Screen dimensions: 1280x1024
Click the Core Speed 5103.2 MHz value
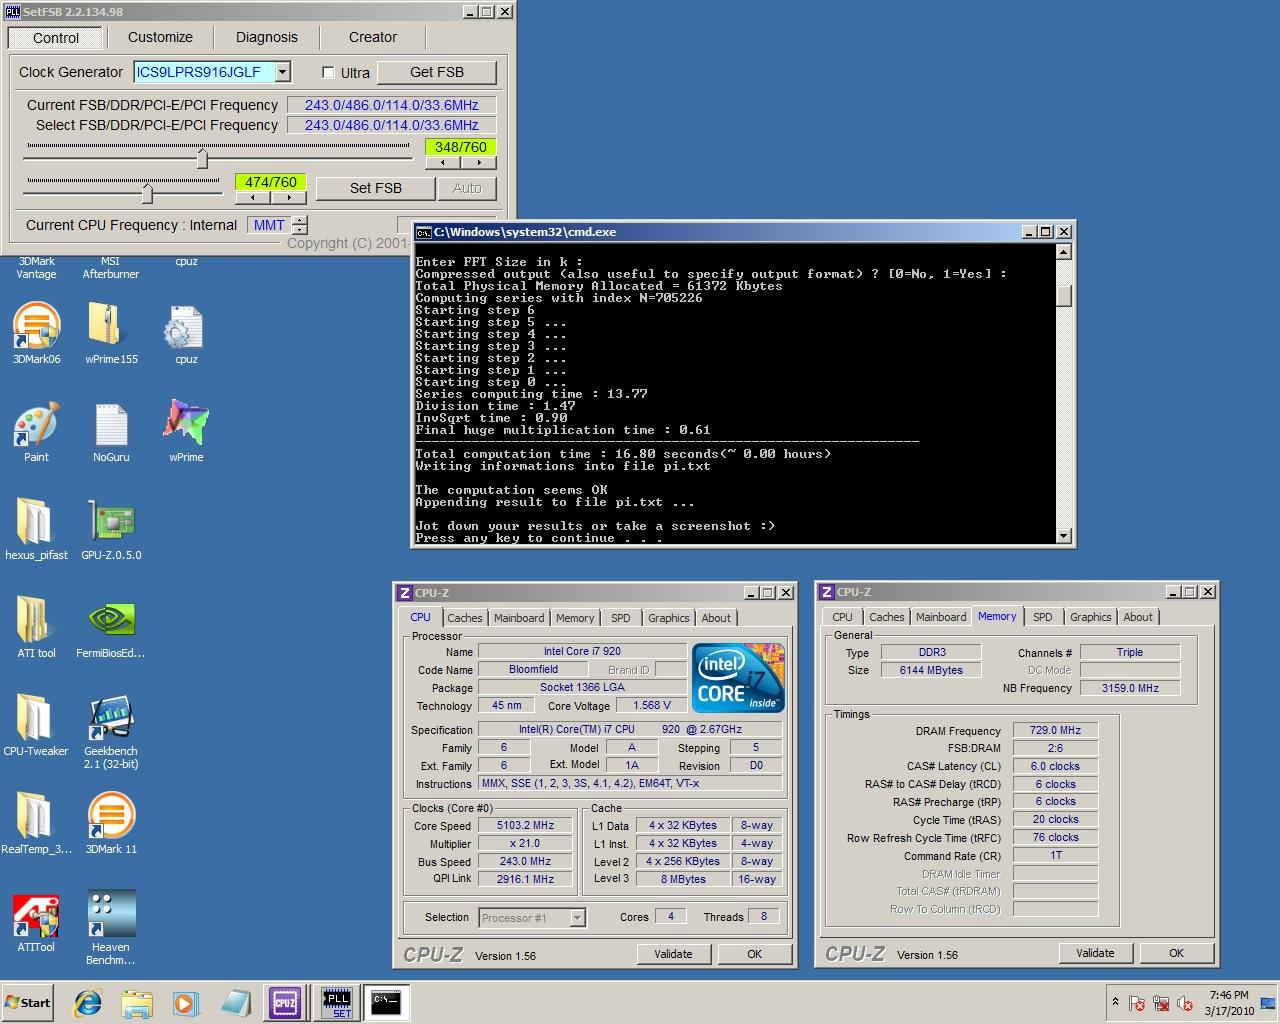pyautogui.click(x=525, y=825)
